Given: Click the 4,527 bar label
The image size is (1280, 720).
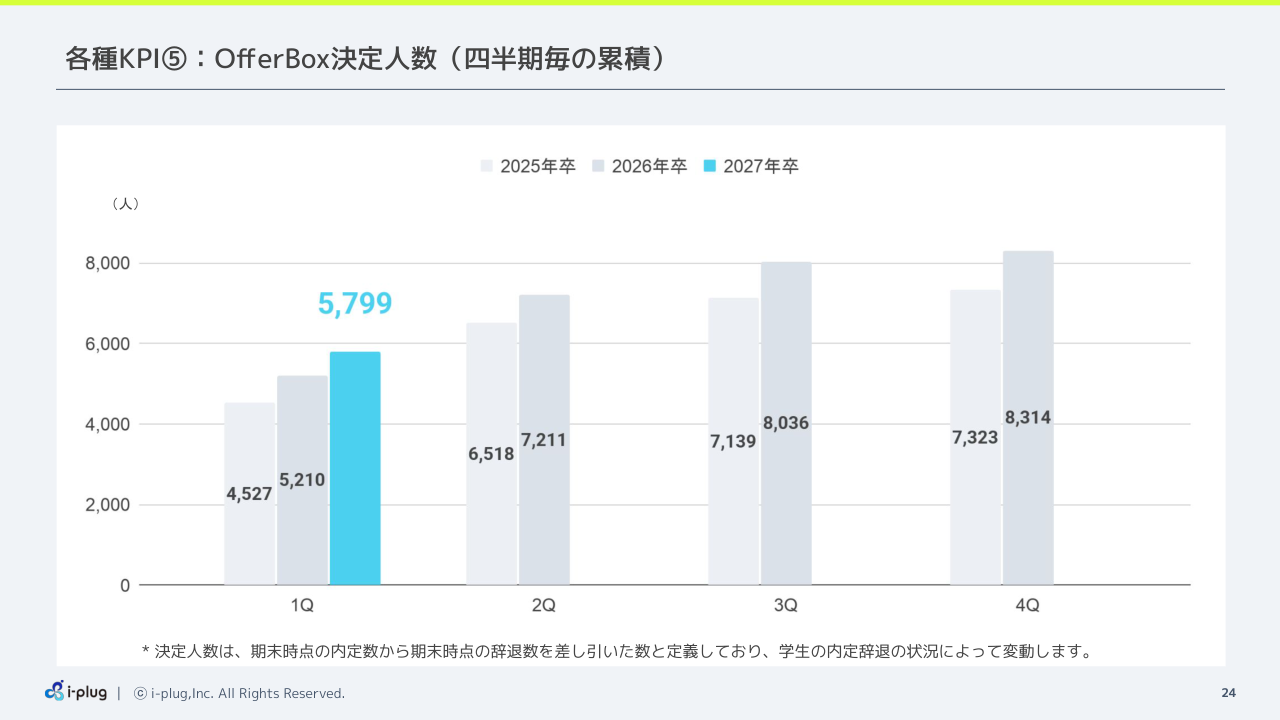Looking at the screenshot, I should (x=250, y=494).
